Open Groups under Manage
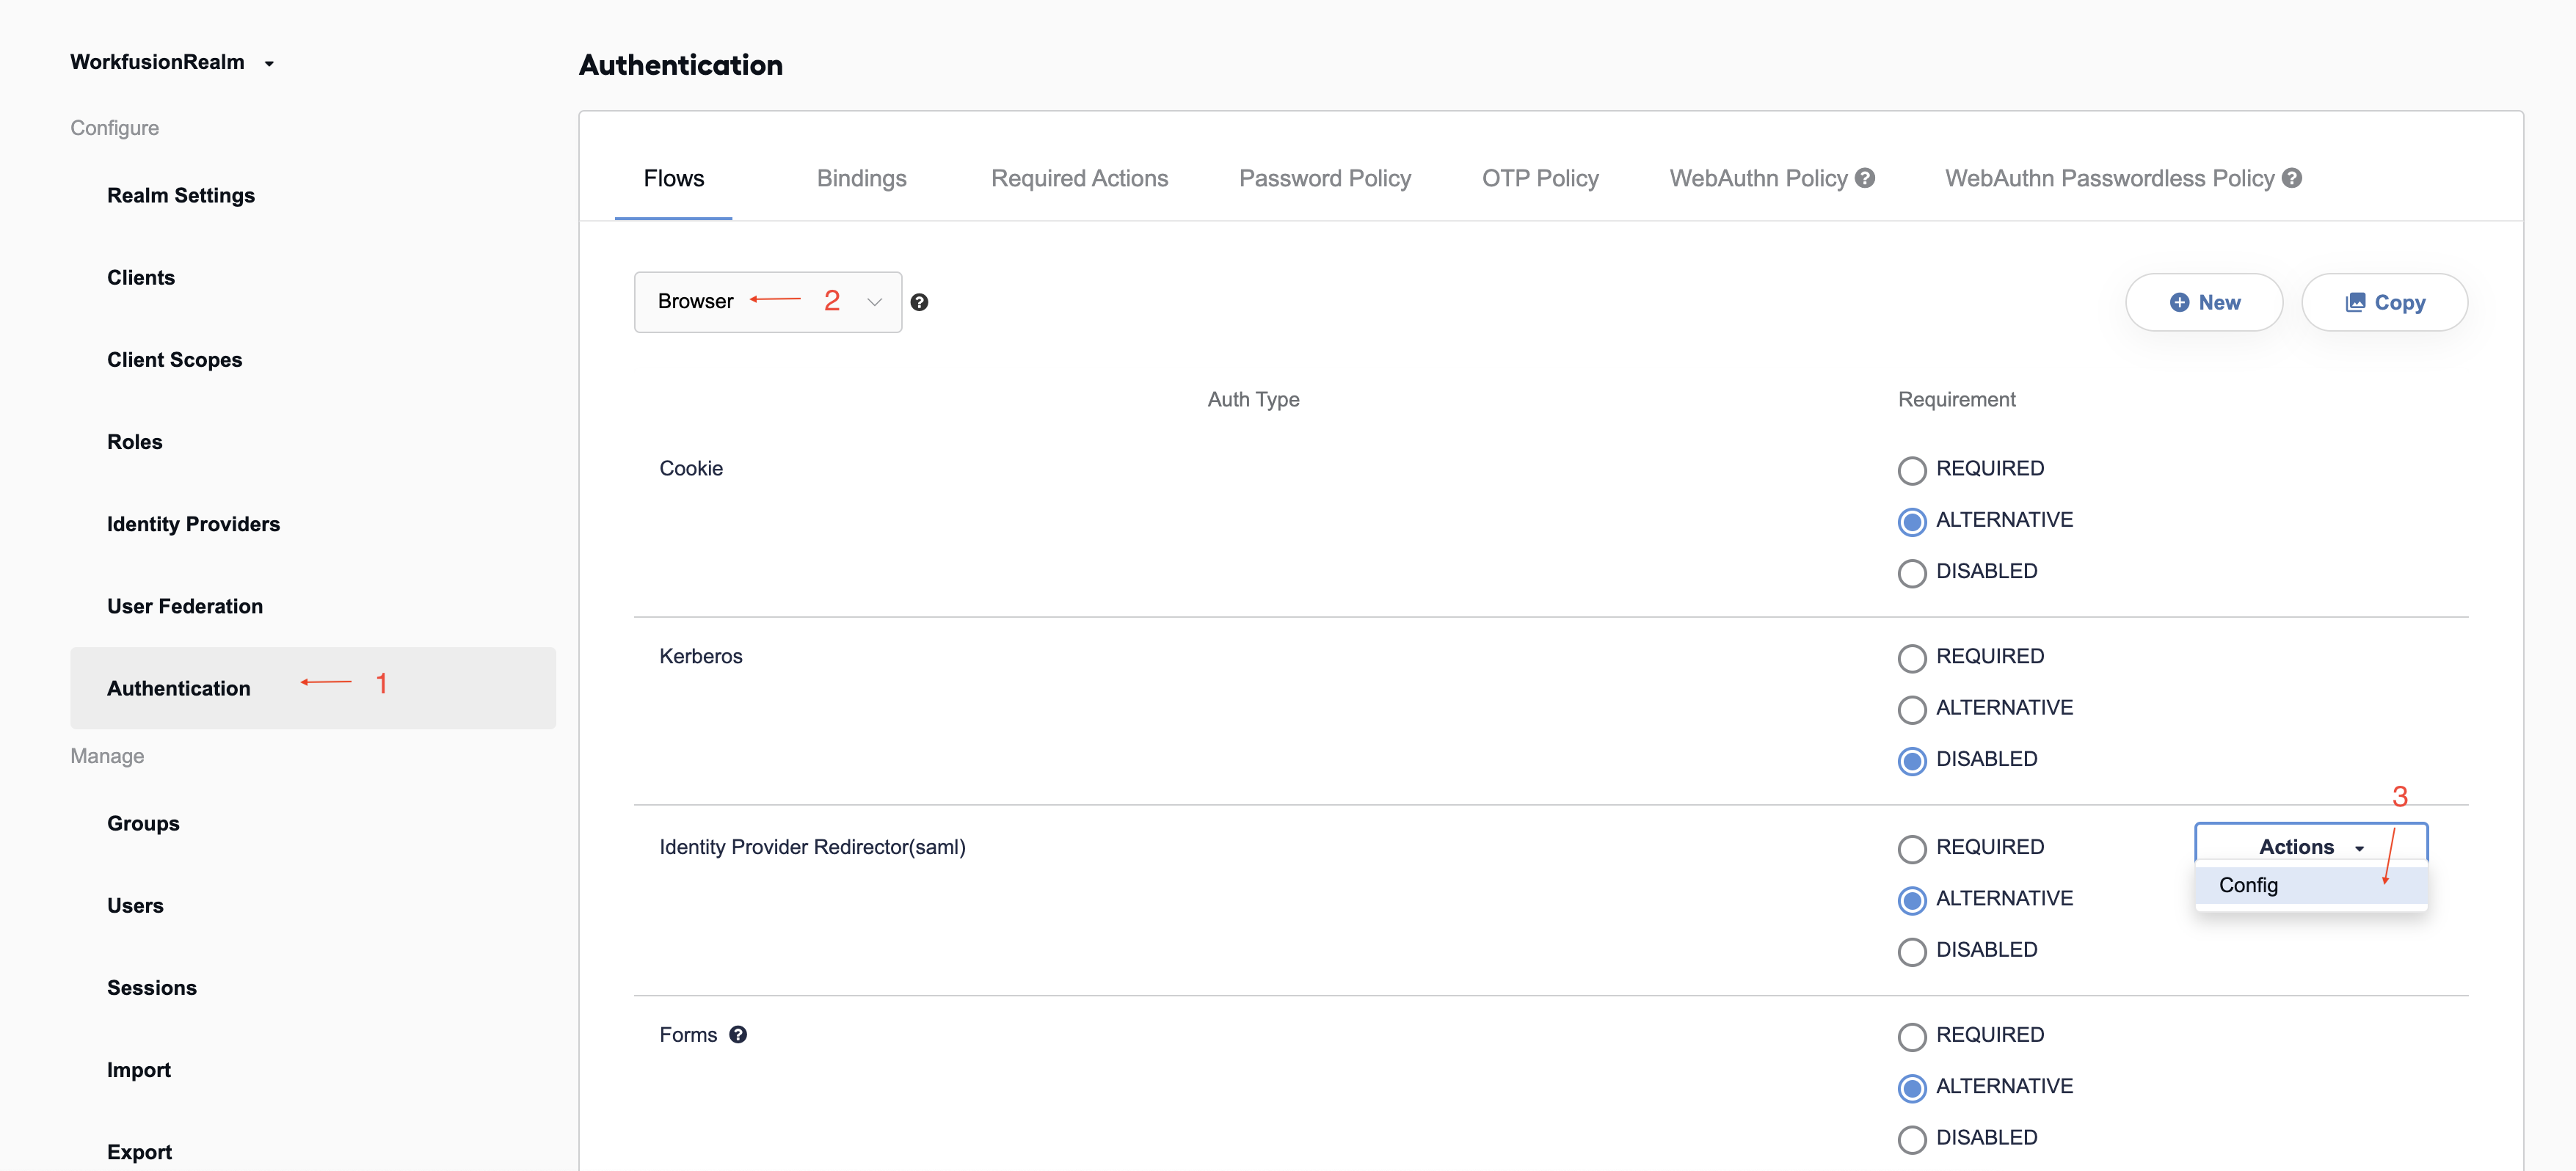This screenshot has width=2576, height=1171. [x=143, y=823]
